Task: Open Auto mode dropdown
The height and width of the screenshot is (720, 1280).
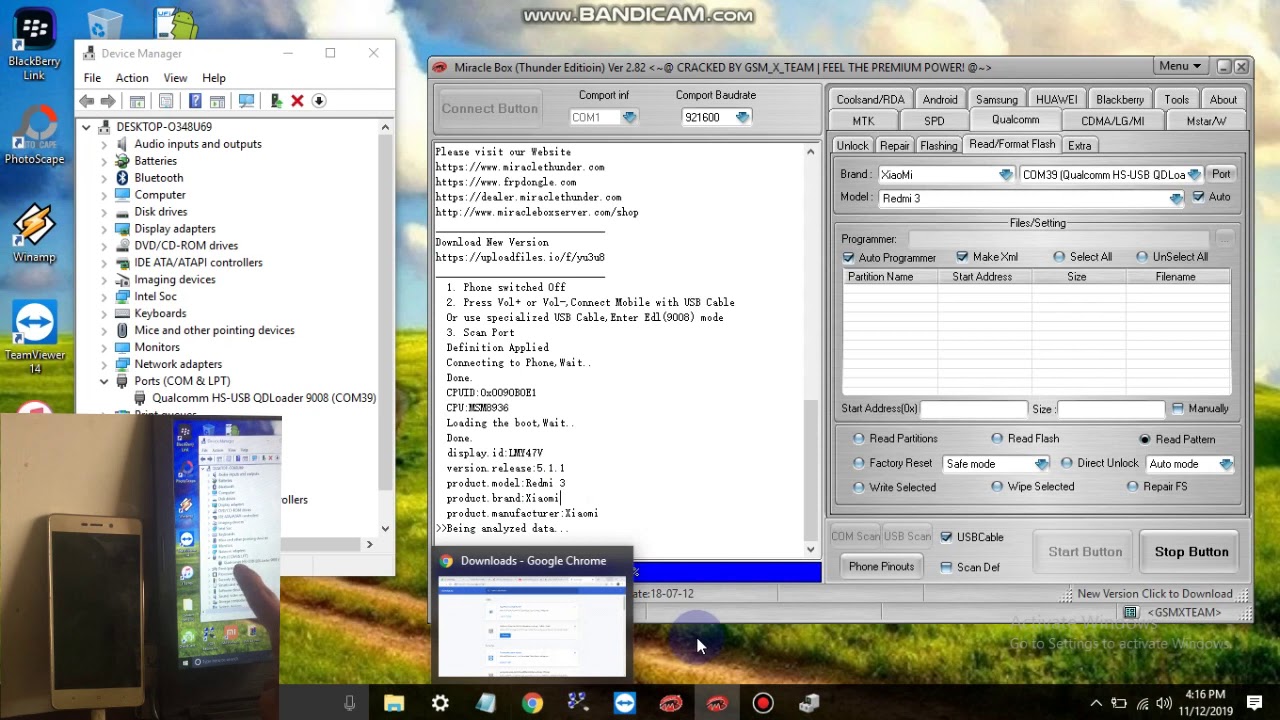Action: point(1226,464)
